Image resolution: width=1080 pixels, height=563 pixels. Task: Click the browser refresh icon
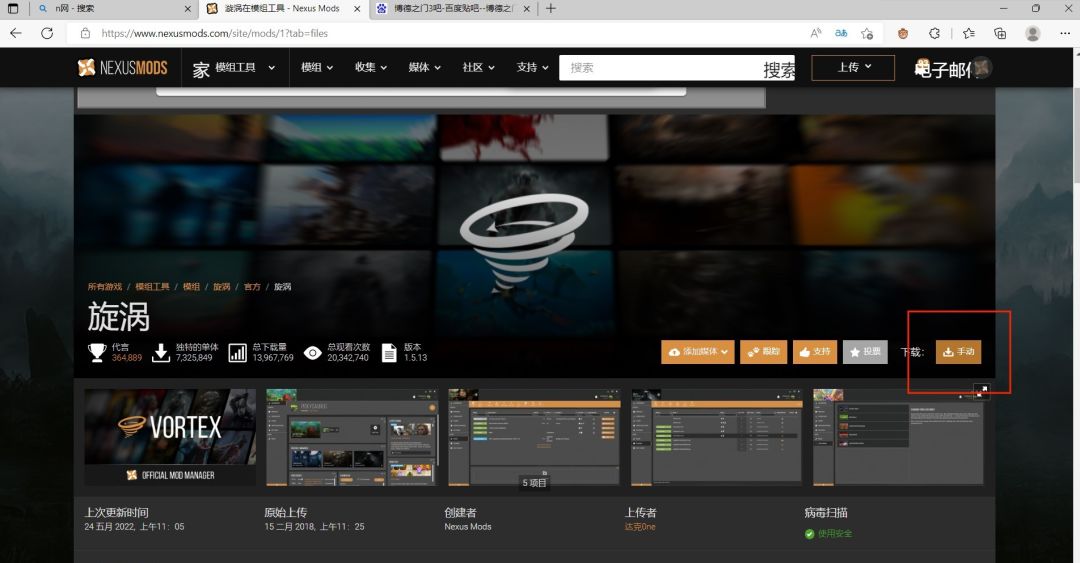click(x=47, y=33)
